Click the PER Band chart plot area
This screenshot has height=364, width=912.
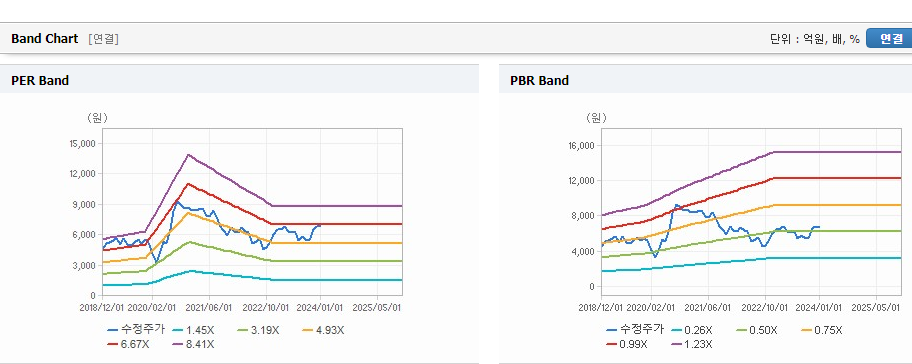[x=252, y=212]
